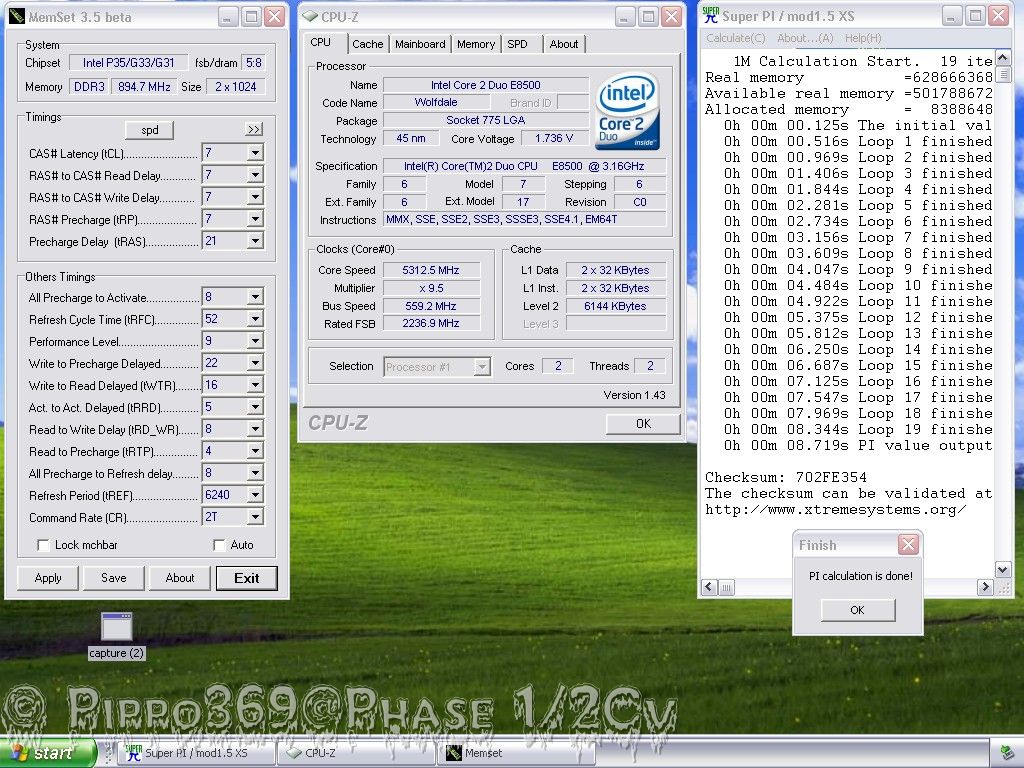
Task: Click Super PI vertical scrollbar down arrow
Action: point(1002,569)
